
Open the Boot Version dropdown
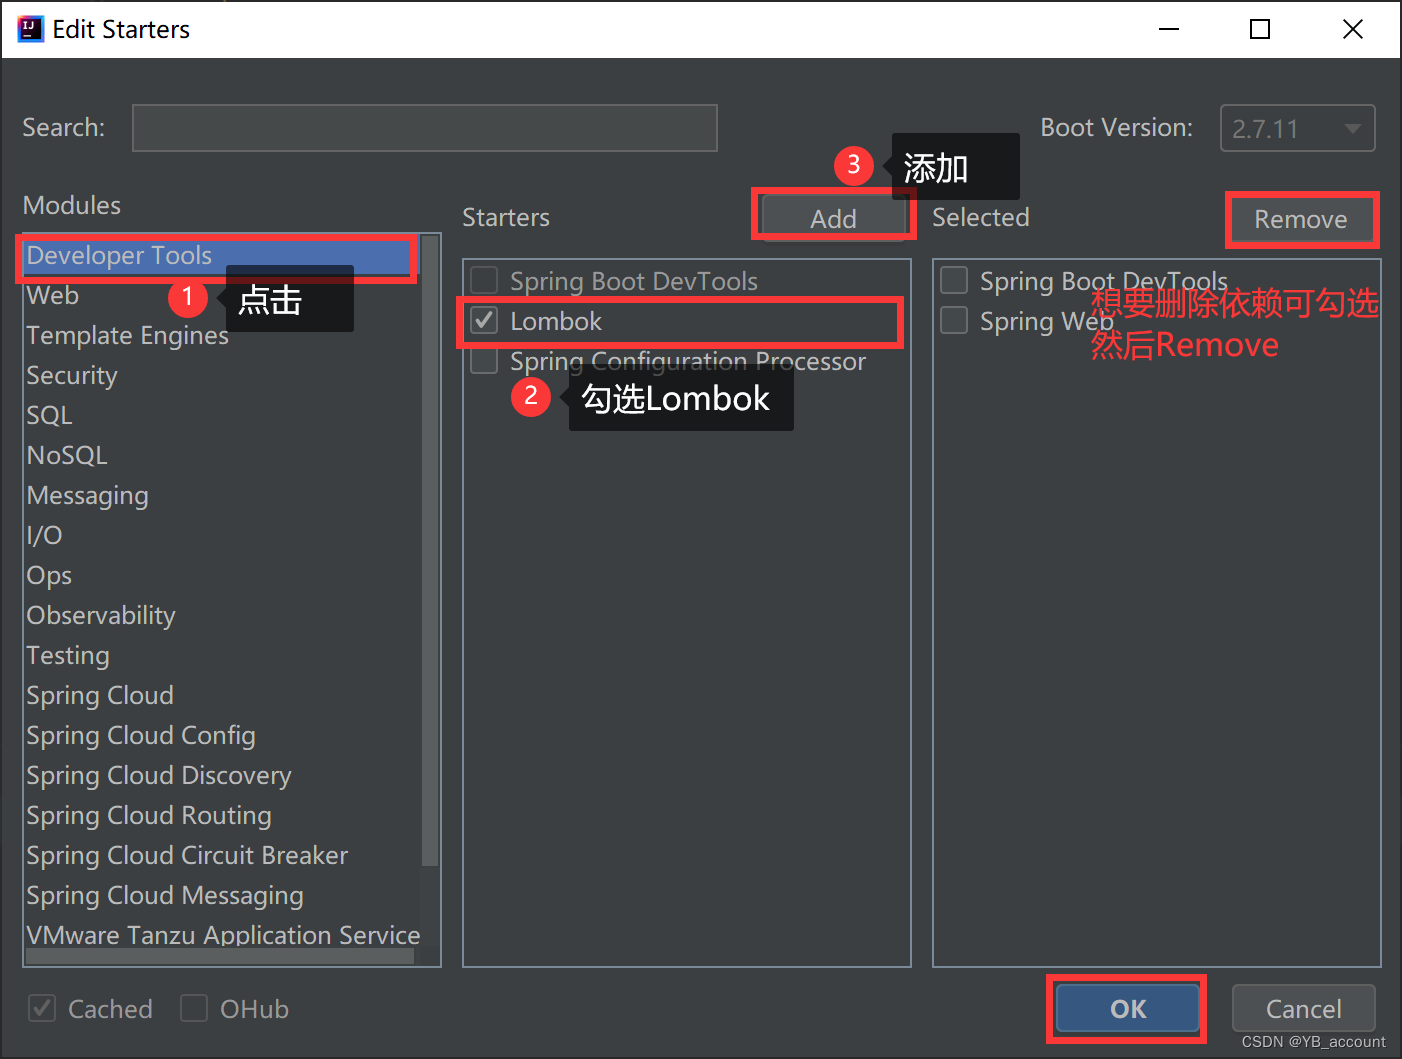click(1297, 128)
